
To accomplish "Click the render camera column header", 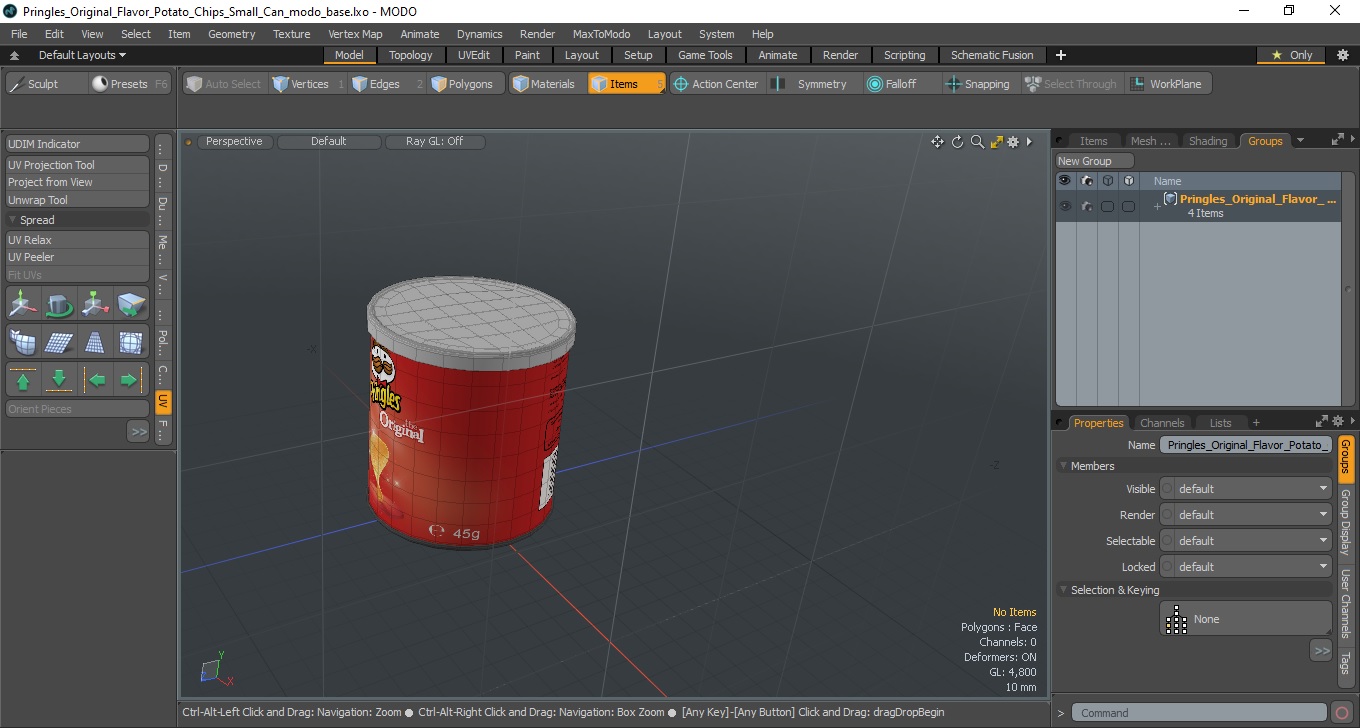I will tap(1087, 181).
